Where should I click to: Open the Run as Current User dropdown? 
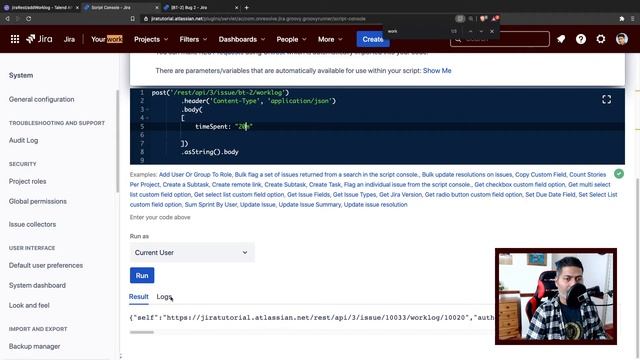(x=192, y=253)
